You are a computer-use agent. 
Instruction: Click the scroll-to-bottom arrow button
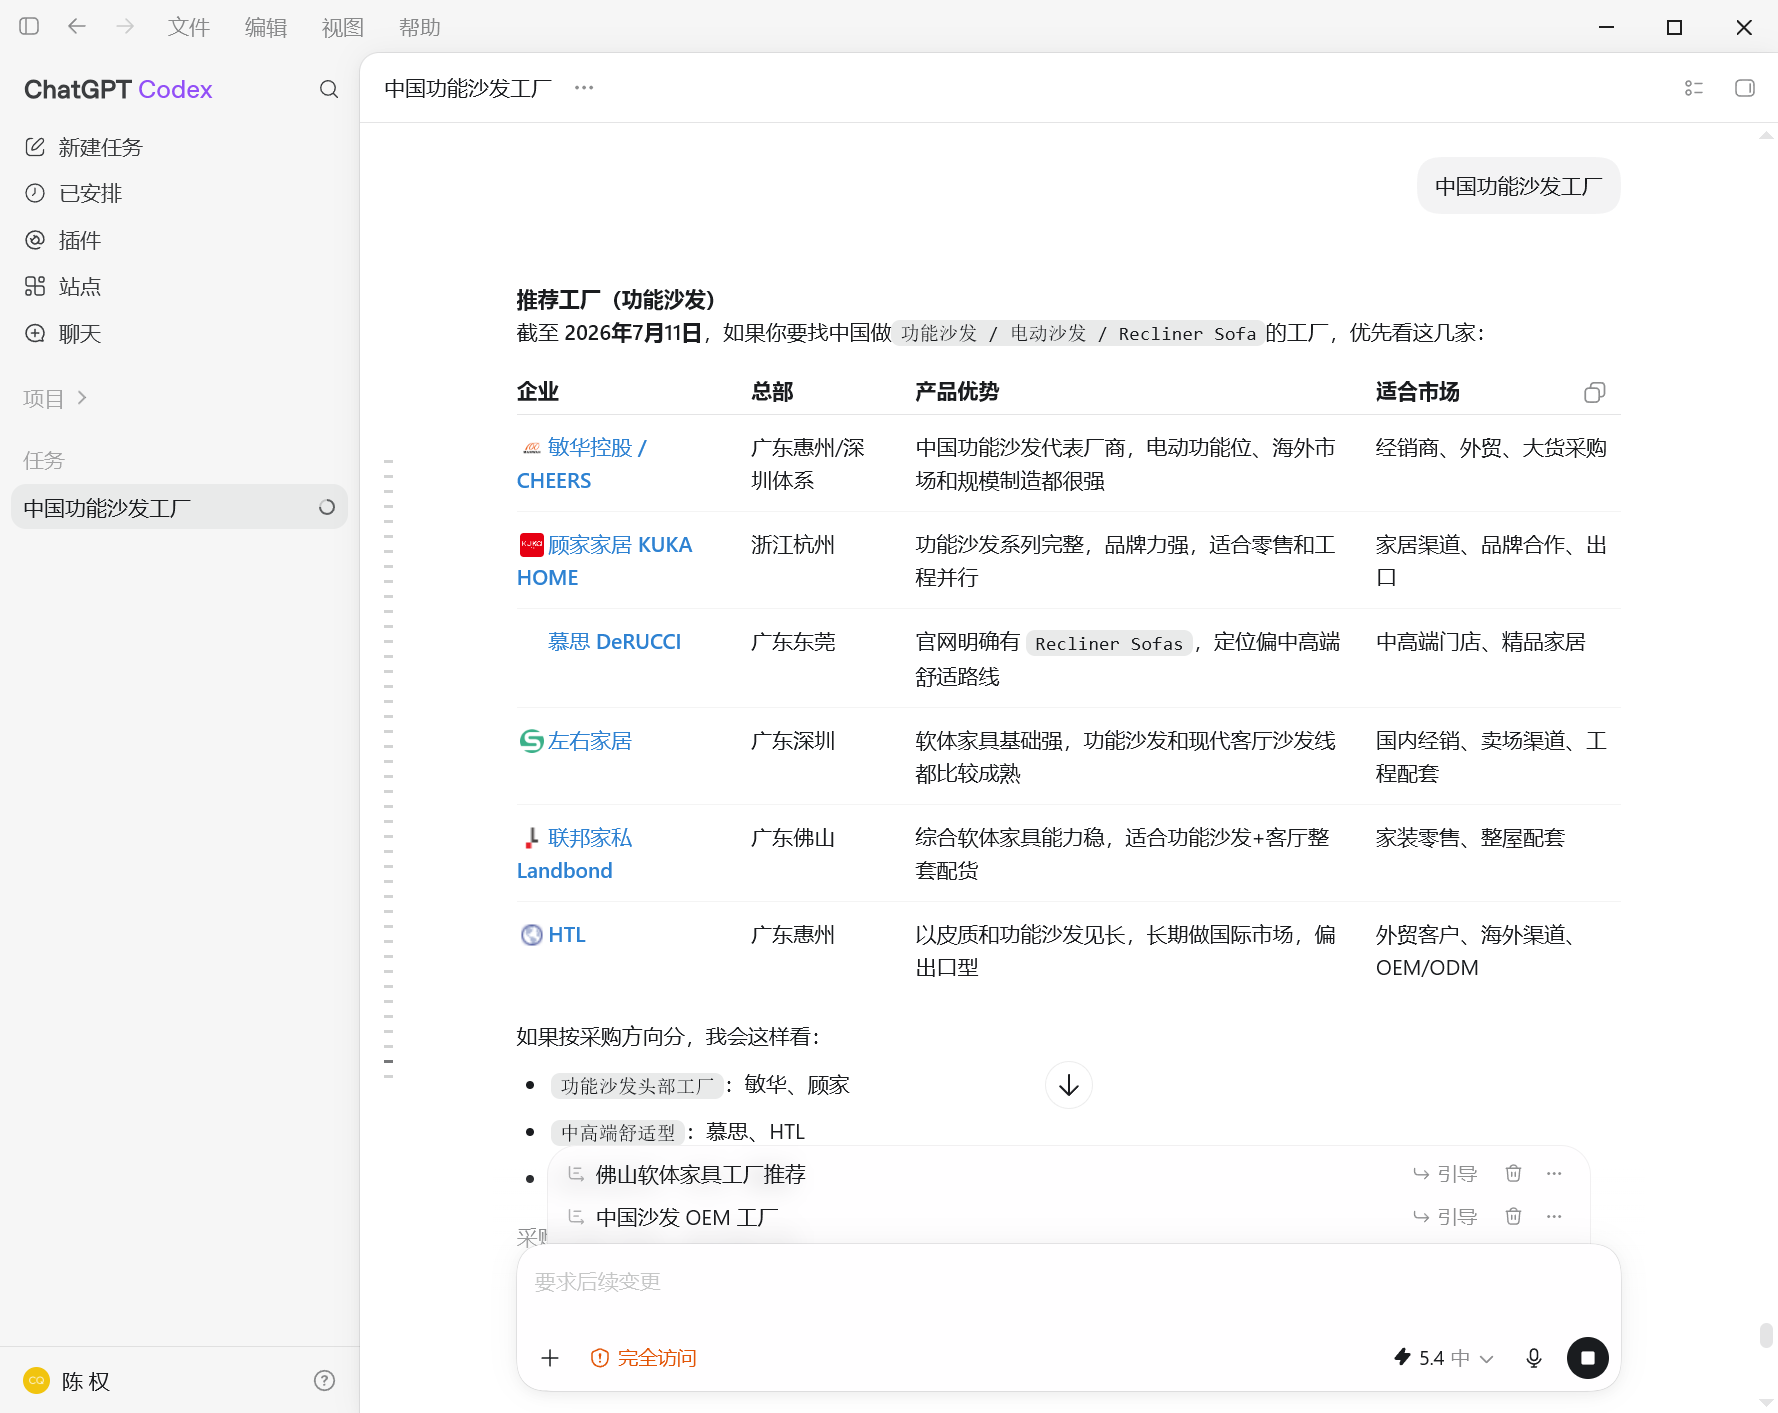1069,1085
